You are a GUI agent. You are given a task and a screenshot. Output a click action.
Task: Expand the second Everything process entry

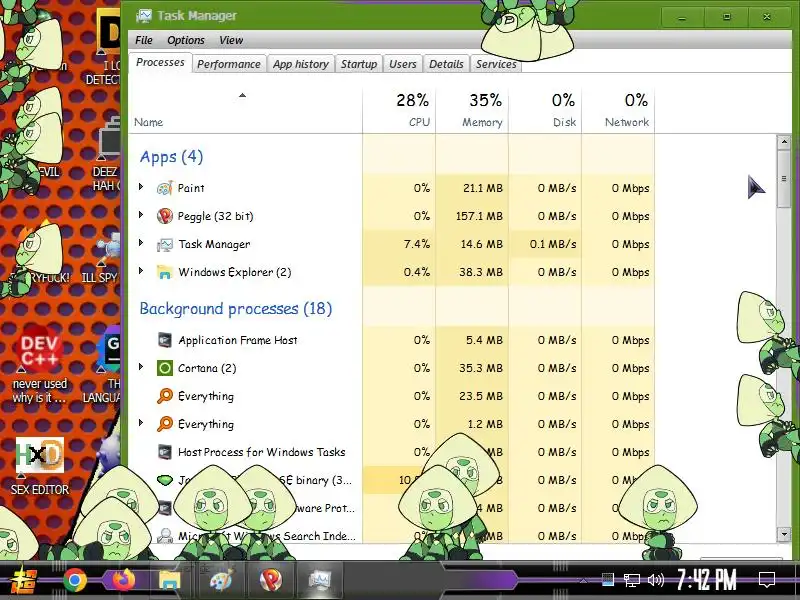point(141,423)
